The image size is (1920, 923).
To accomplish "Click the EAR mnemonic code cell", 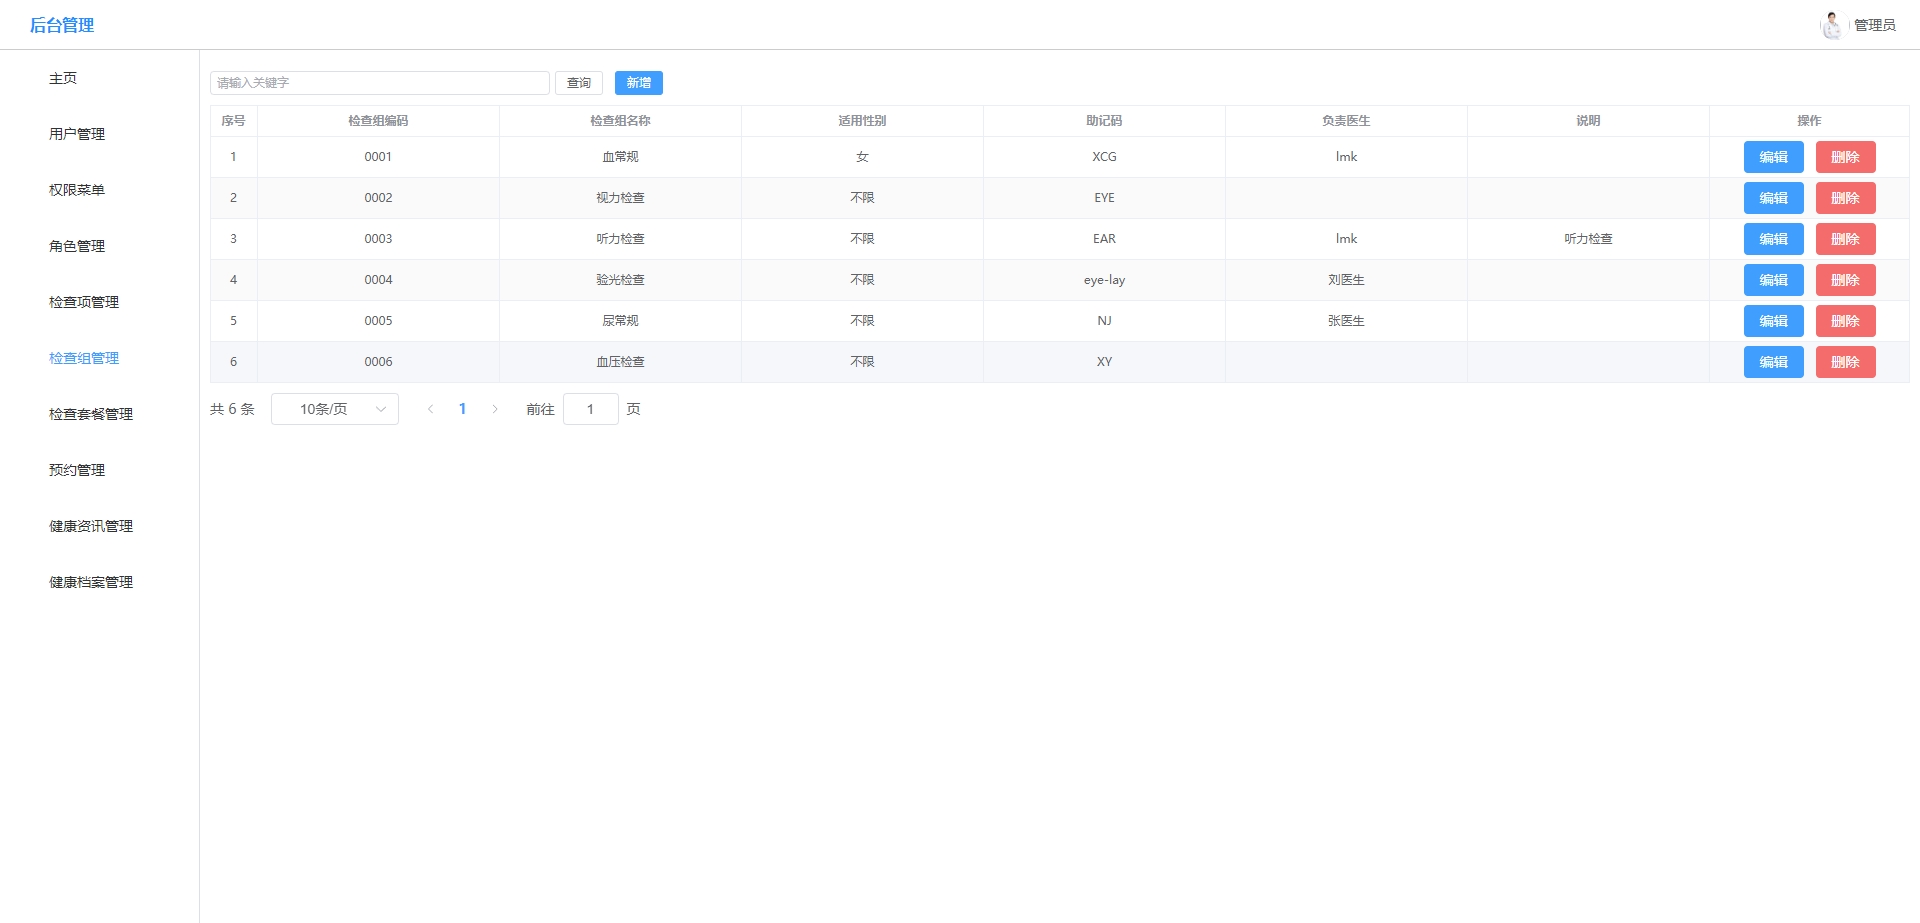I will [1104, 239].
